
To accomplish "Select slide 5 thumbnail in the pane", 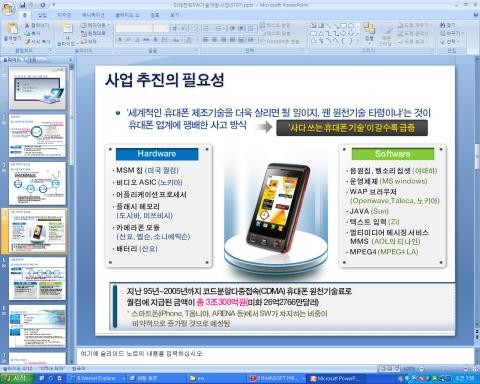I will pos(37,279).
